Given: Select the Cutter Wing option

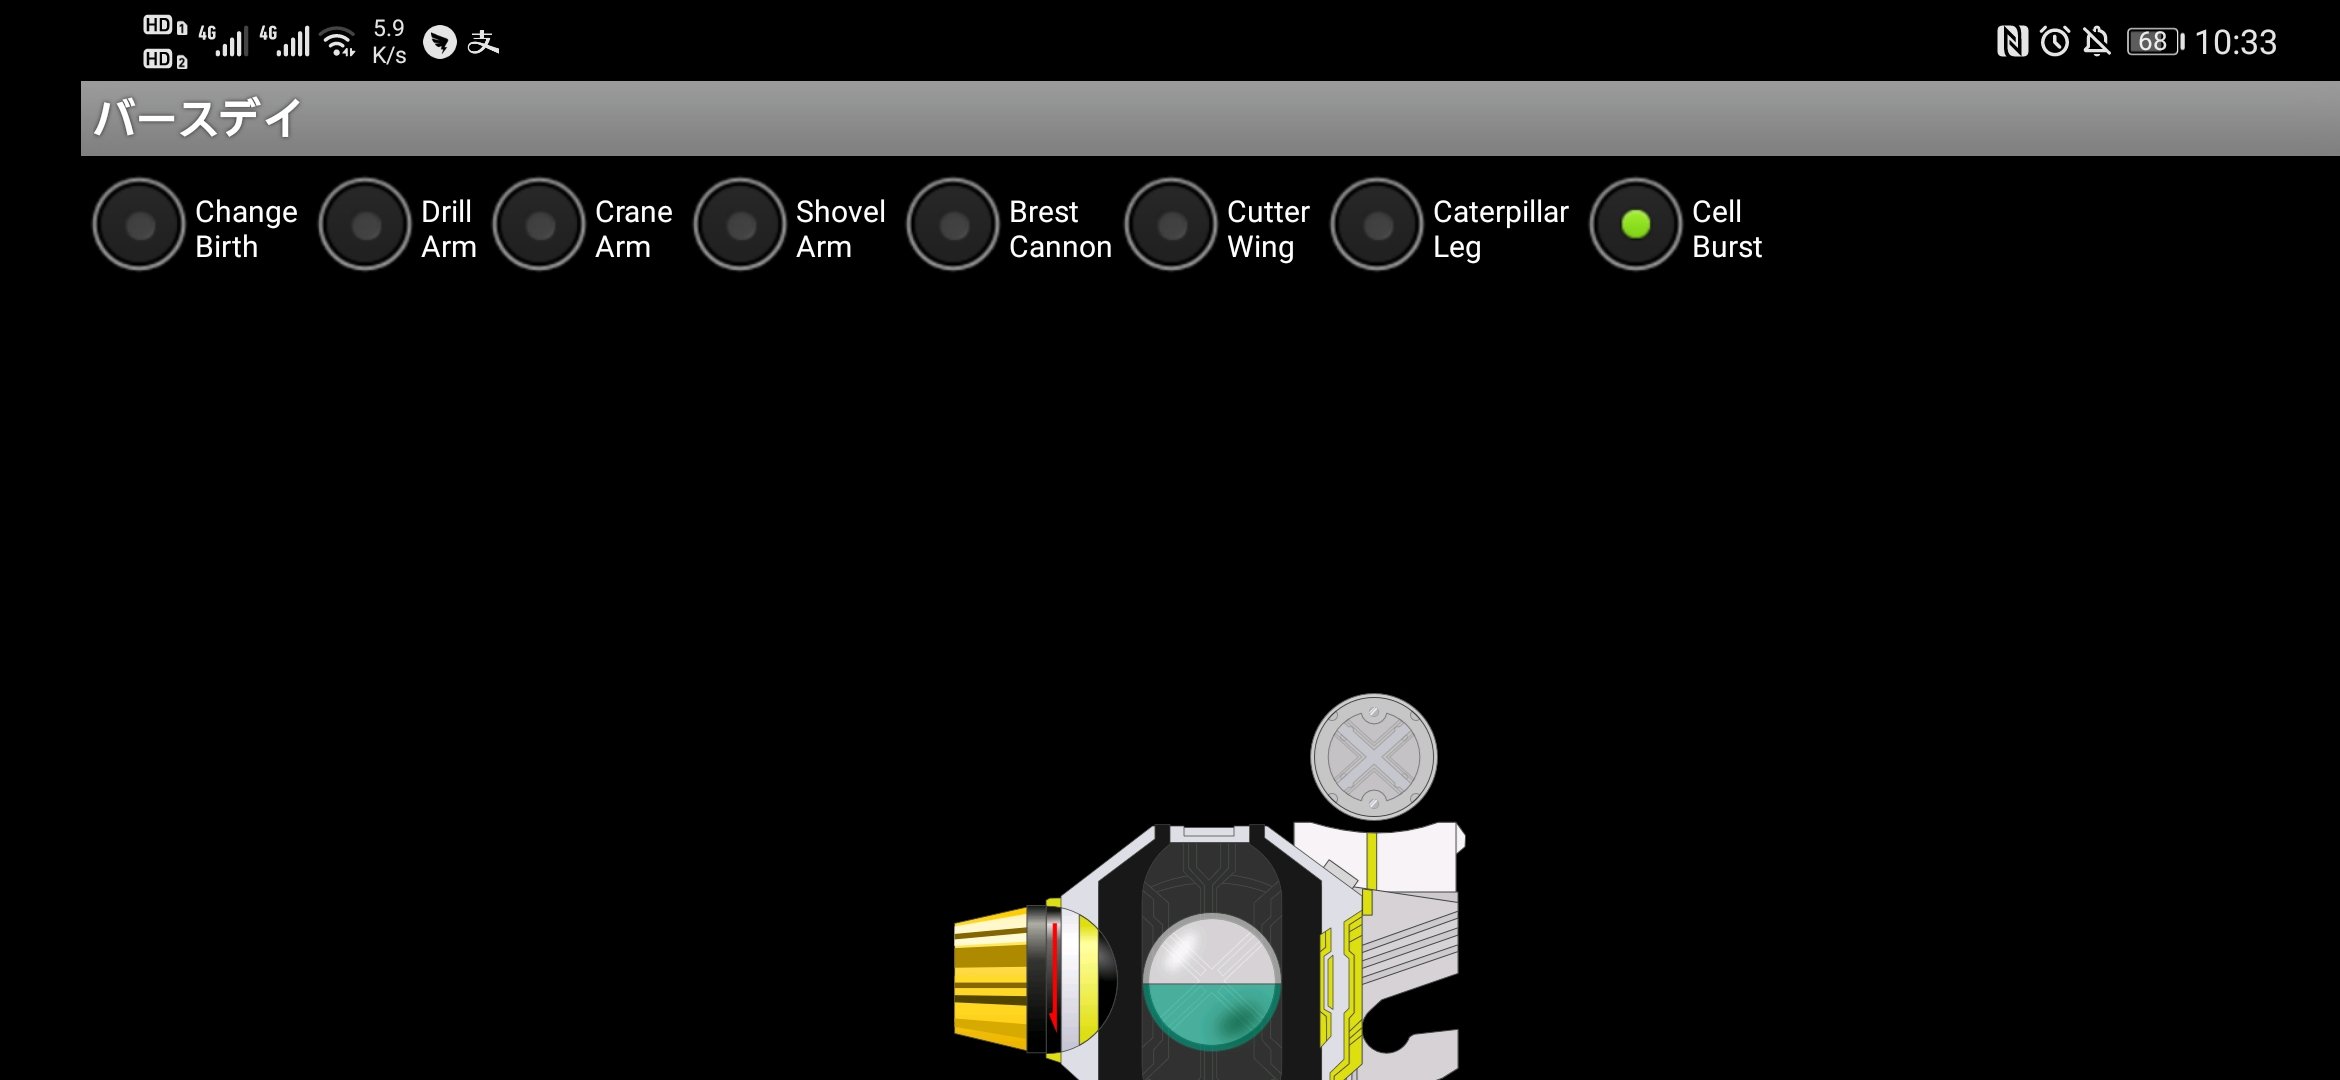Looking at the screenshot, I should [1169, 225].
